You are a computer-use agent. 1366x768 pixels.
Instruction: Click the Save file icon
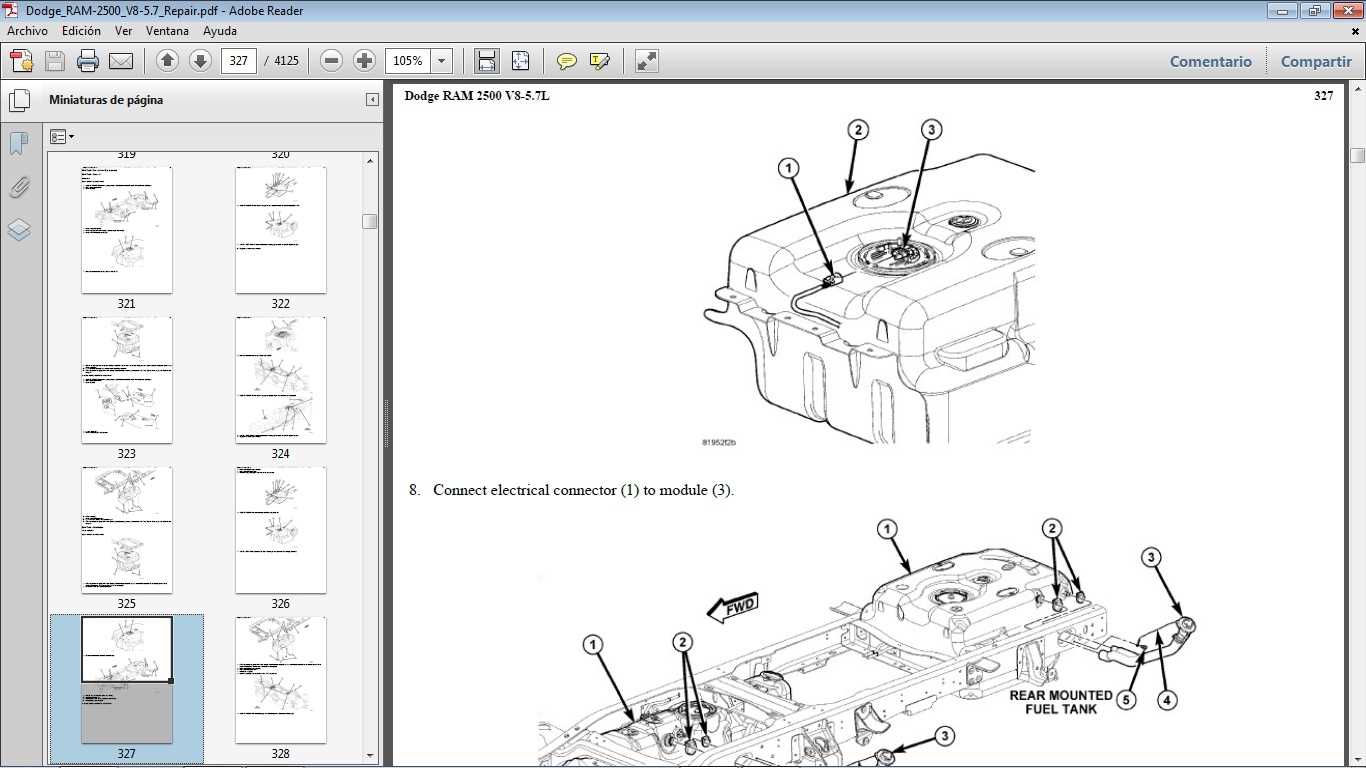55,61
